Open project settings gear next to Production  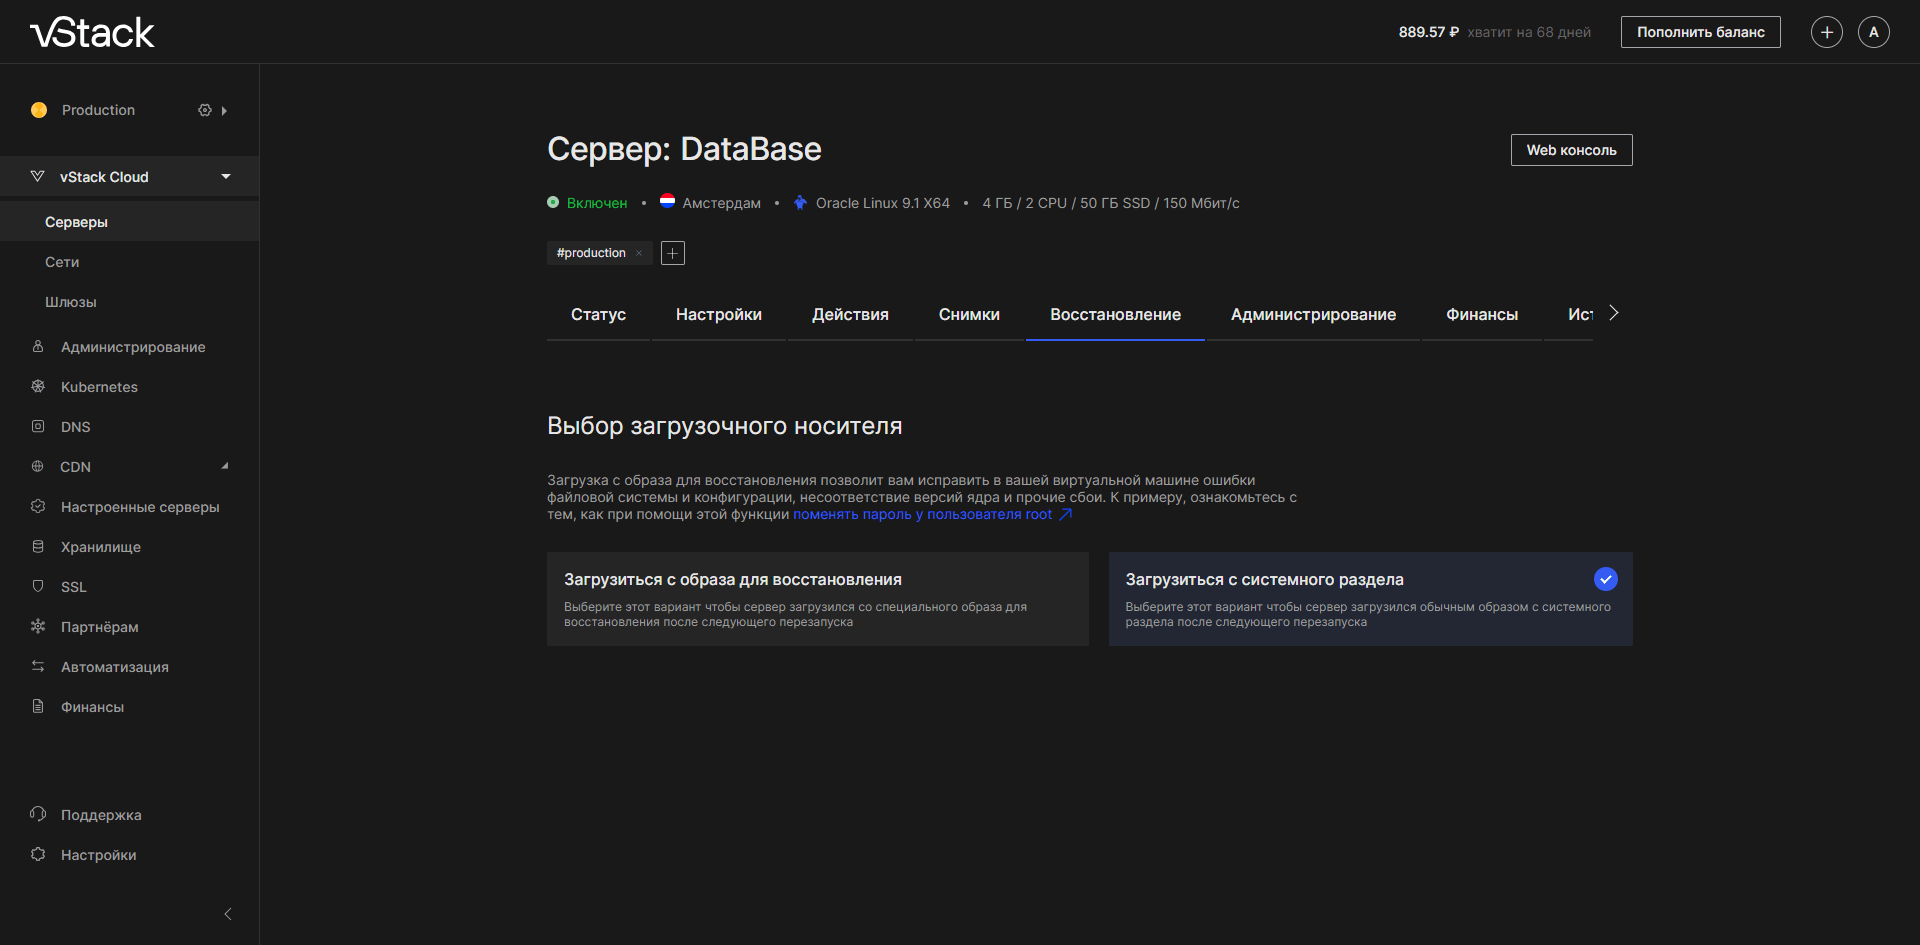(x=205, y=110)
